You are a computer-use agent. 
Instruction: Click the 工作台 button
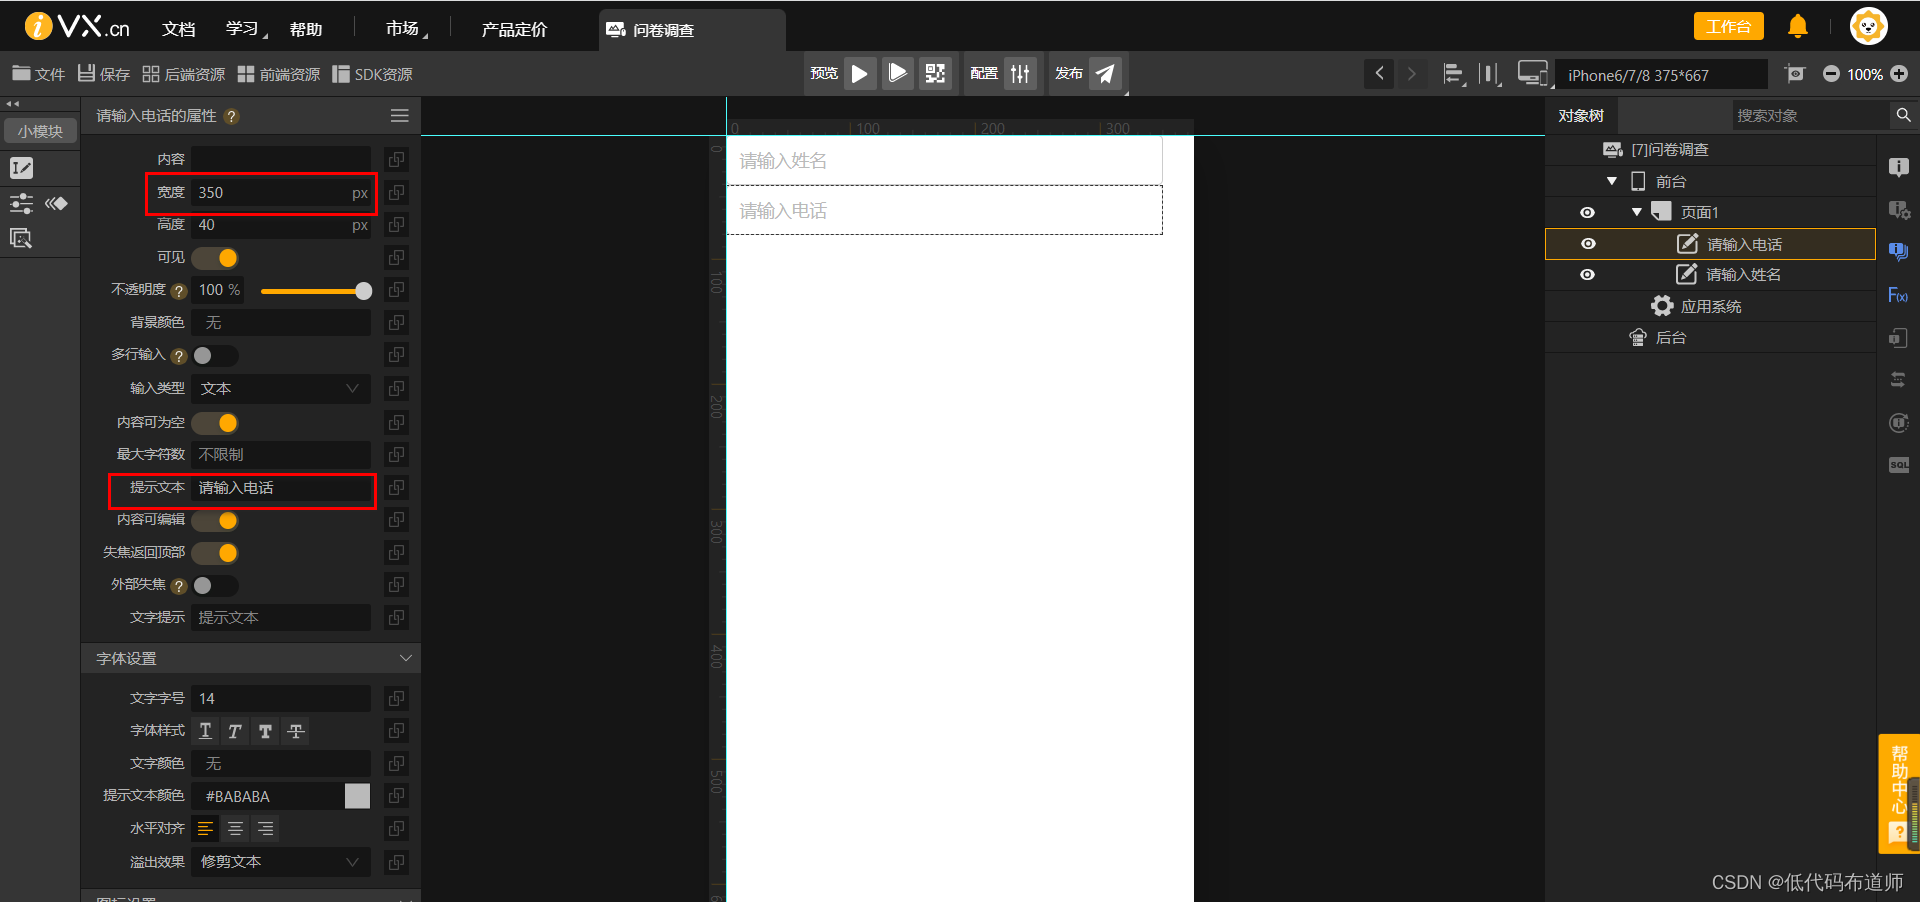point(1728,26)
